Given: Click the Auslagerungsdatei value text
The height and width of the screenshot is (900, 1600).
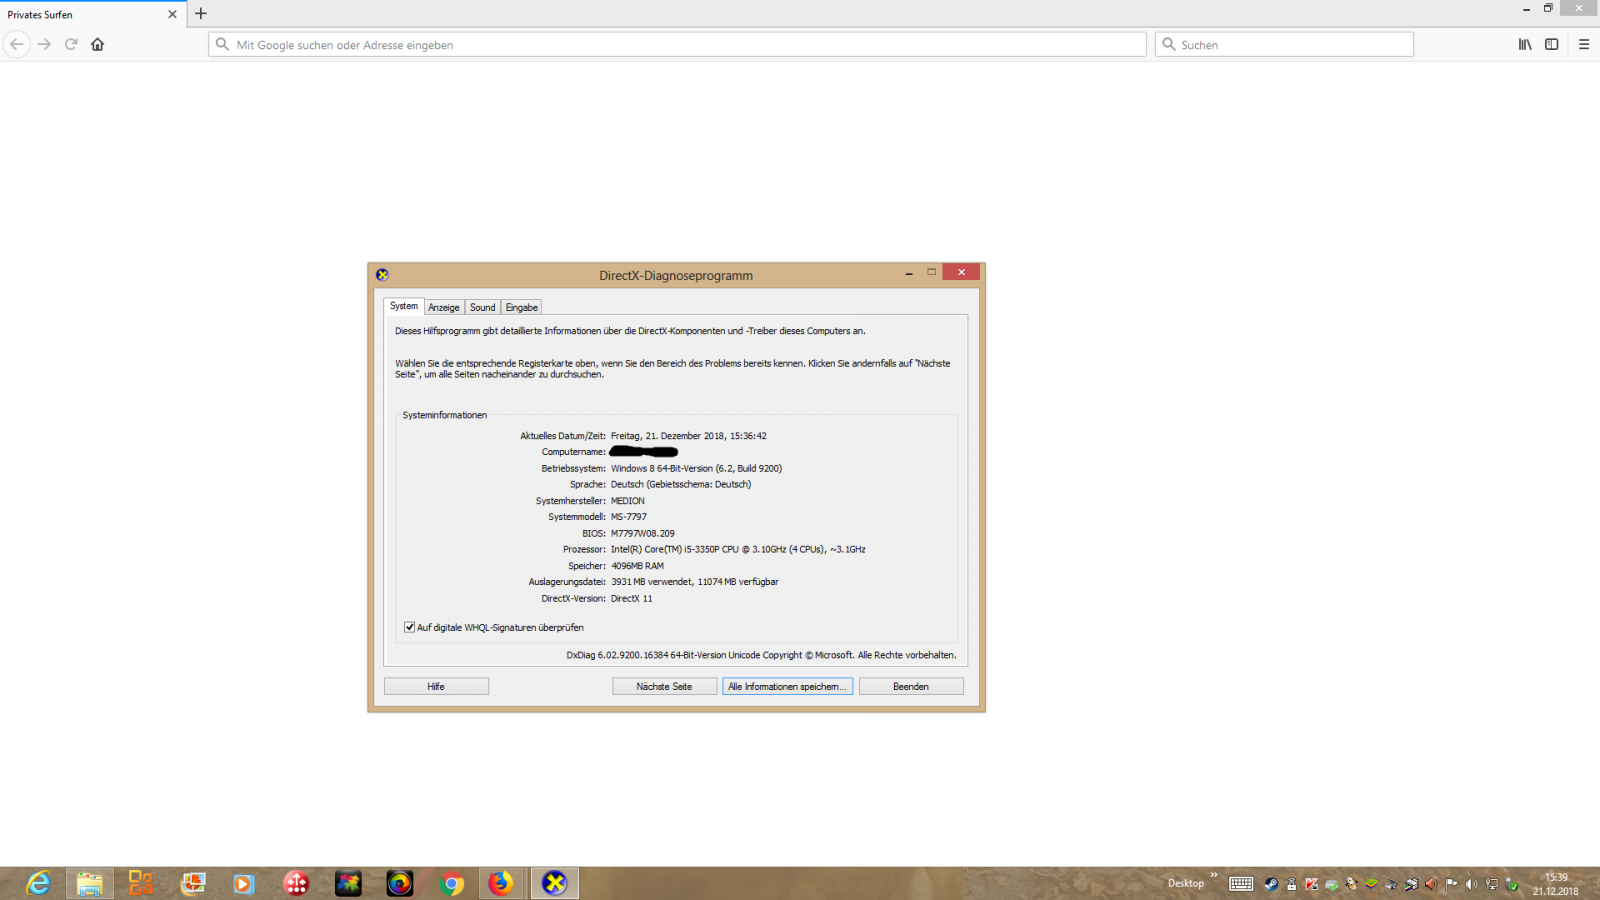Looking at the screenshot, I should [695, 582].
